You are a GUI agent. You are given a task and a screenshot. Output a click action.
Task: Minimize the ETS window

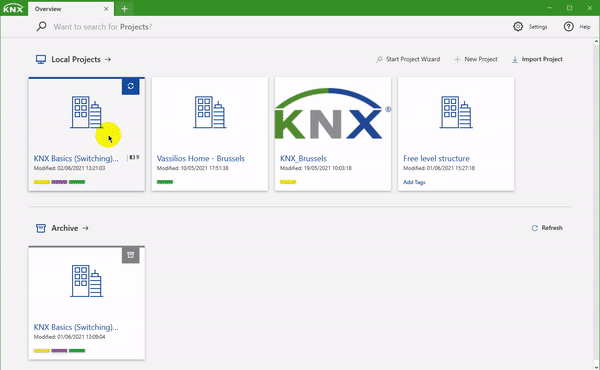(x=549, y=8)
